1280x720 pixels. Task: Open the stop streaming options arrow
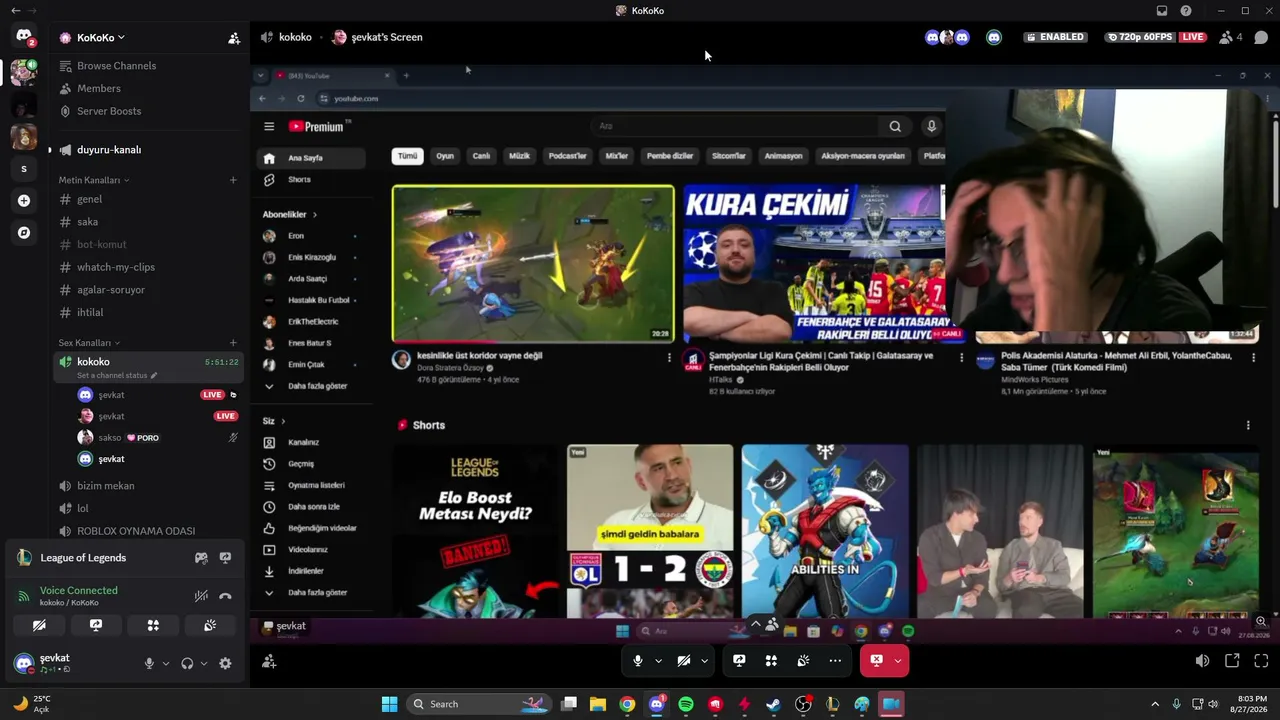898,661
